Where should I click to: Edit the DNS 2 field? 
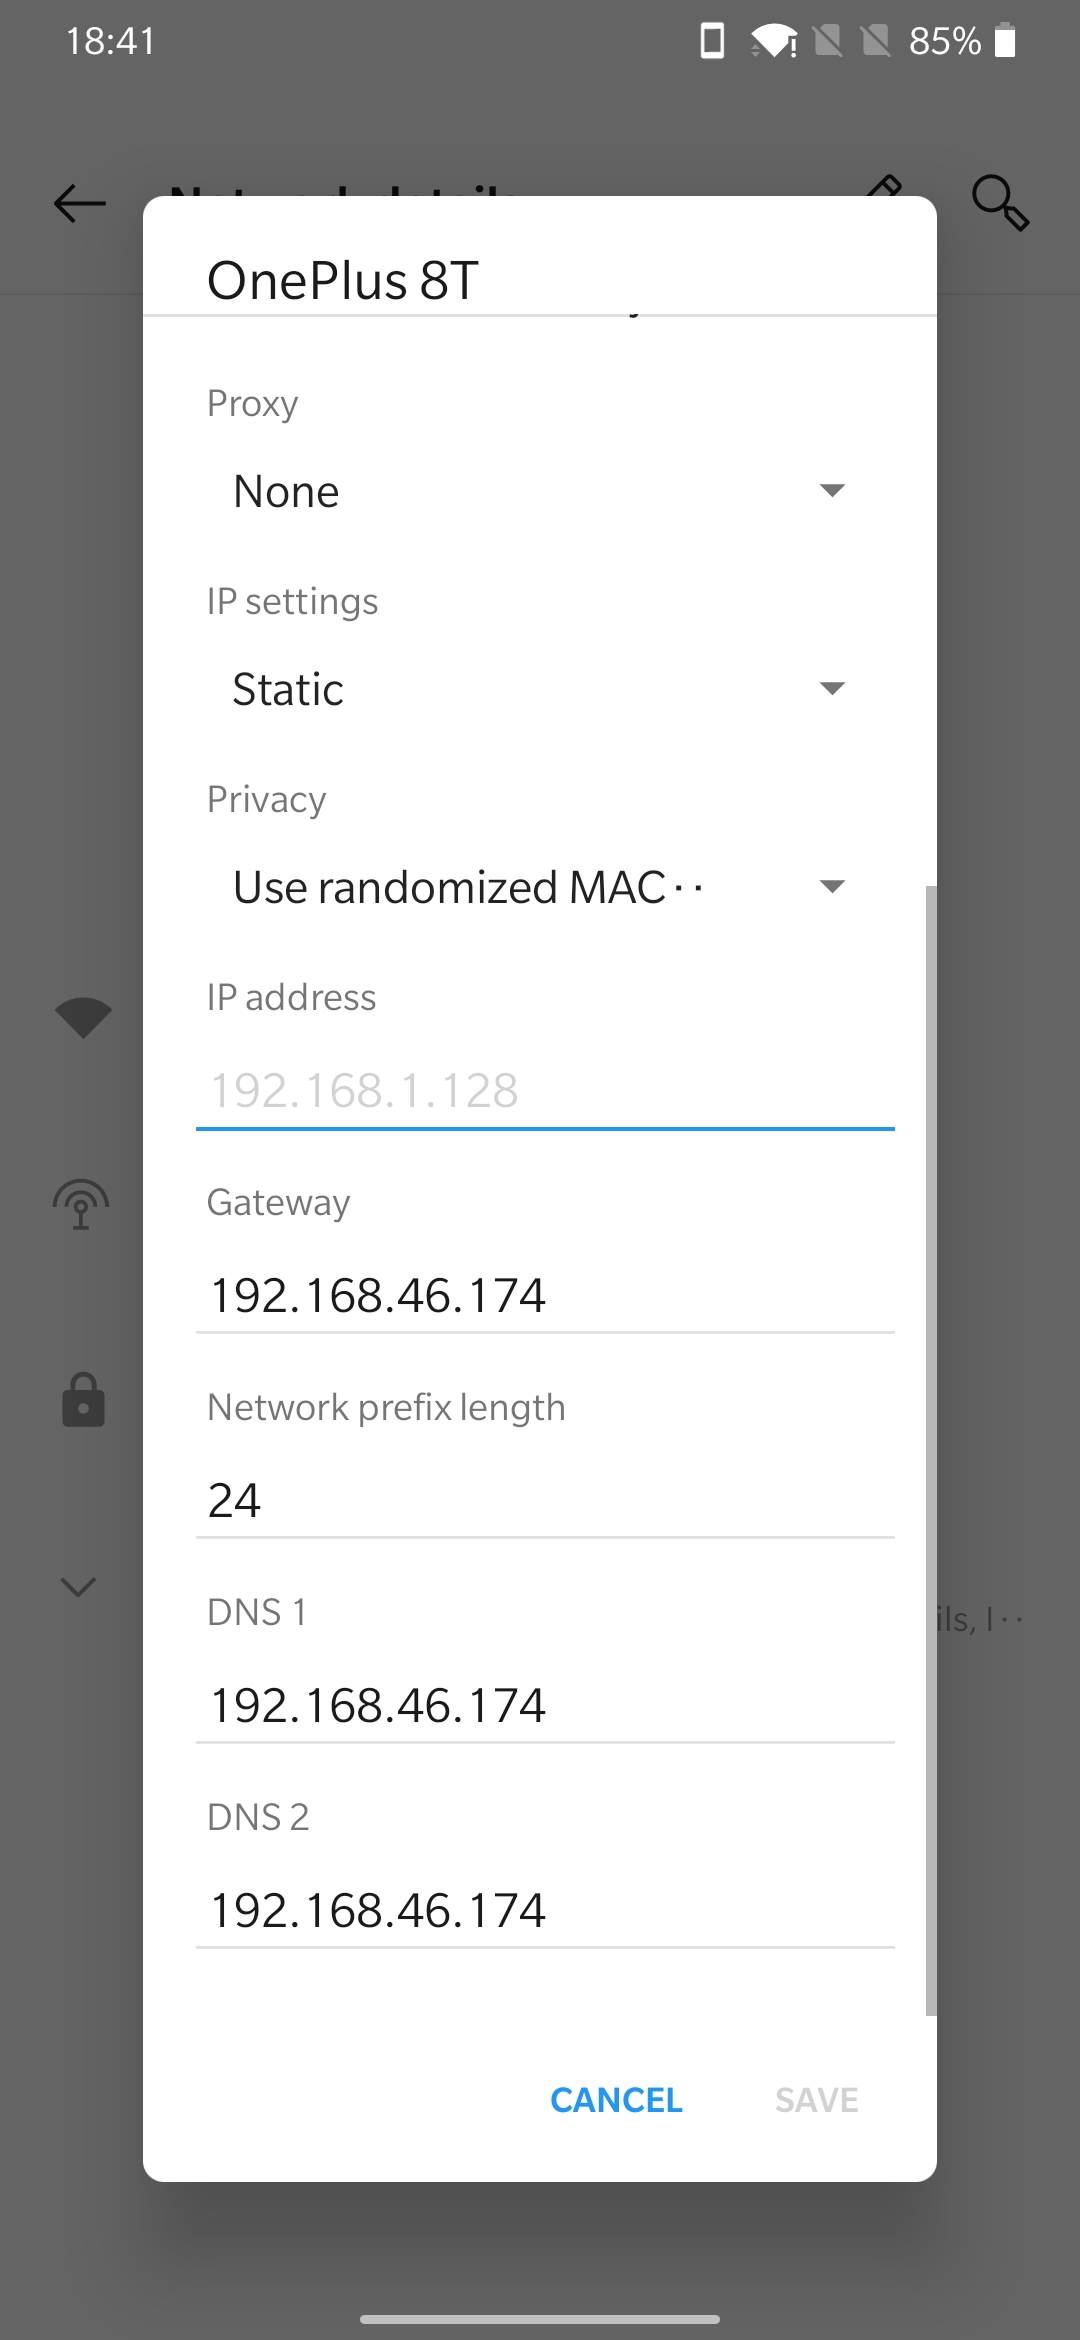click(x=545, y=1911)
